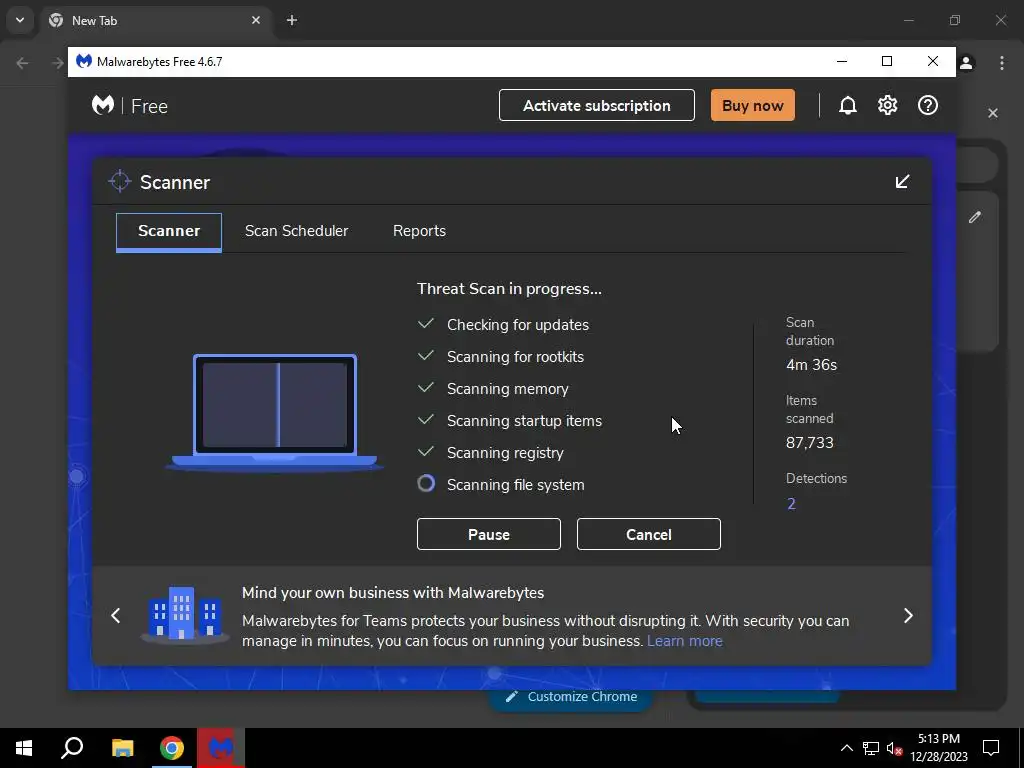Click 'Scanning file system' text
Image resolution: width=1024 pixels, height=768 pixels.
(x=516, y=485)
